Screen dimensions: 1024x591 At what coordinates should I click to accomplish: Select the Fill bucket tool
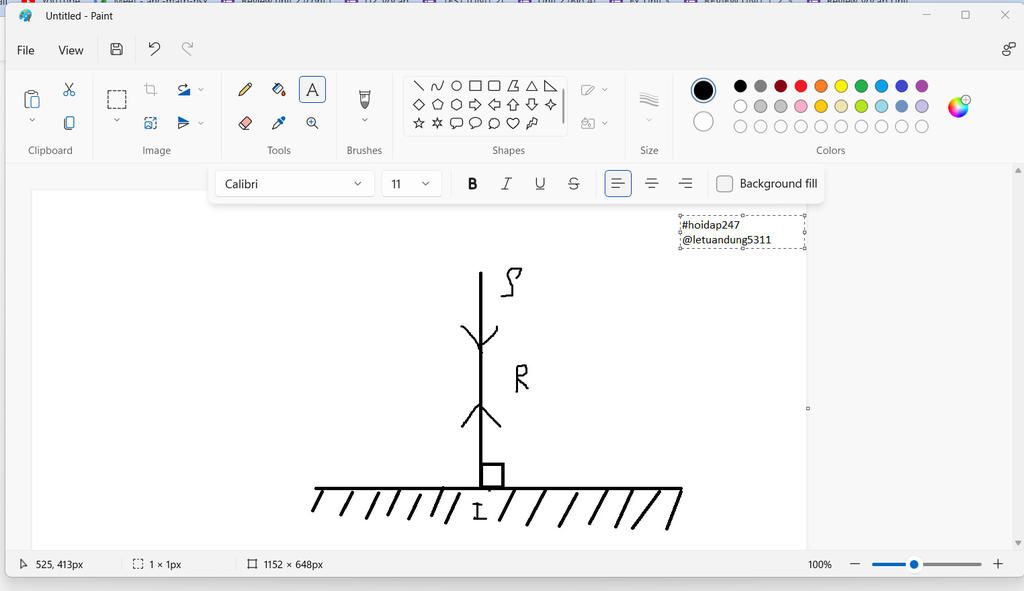279,89
